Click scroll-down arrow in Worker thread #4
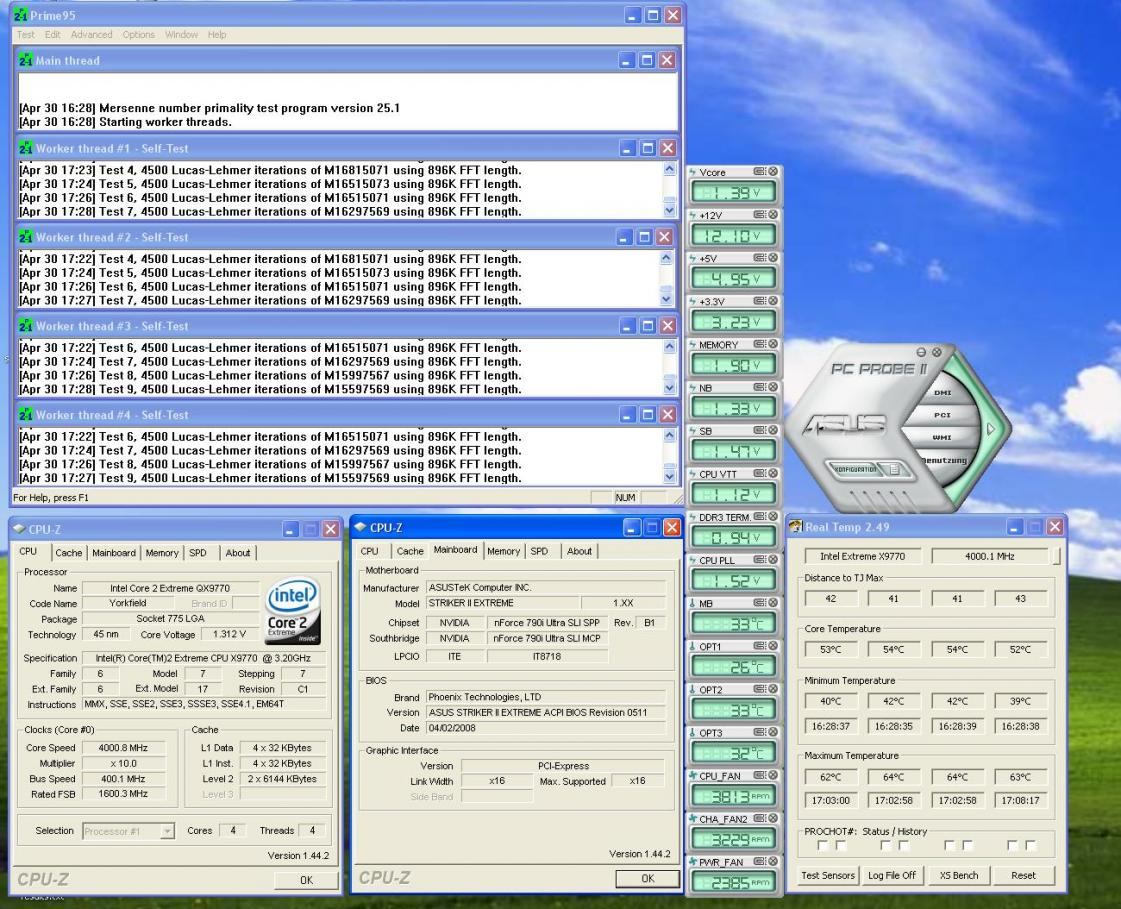 click(669, 477)
